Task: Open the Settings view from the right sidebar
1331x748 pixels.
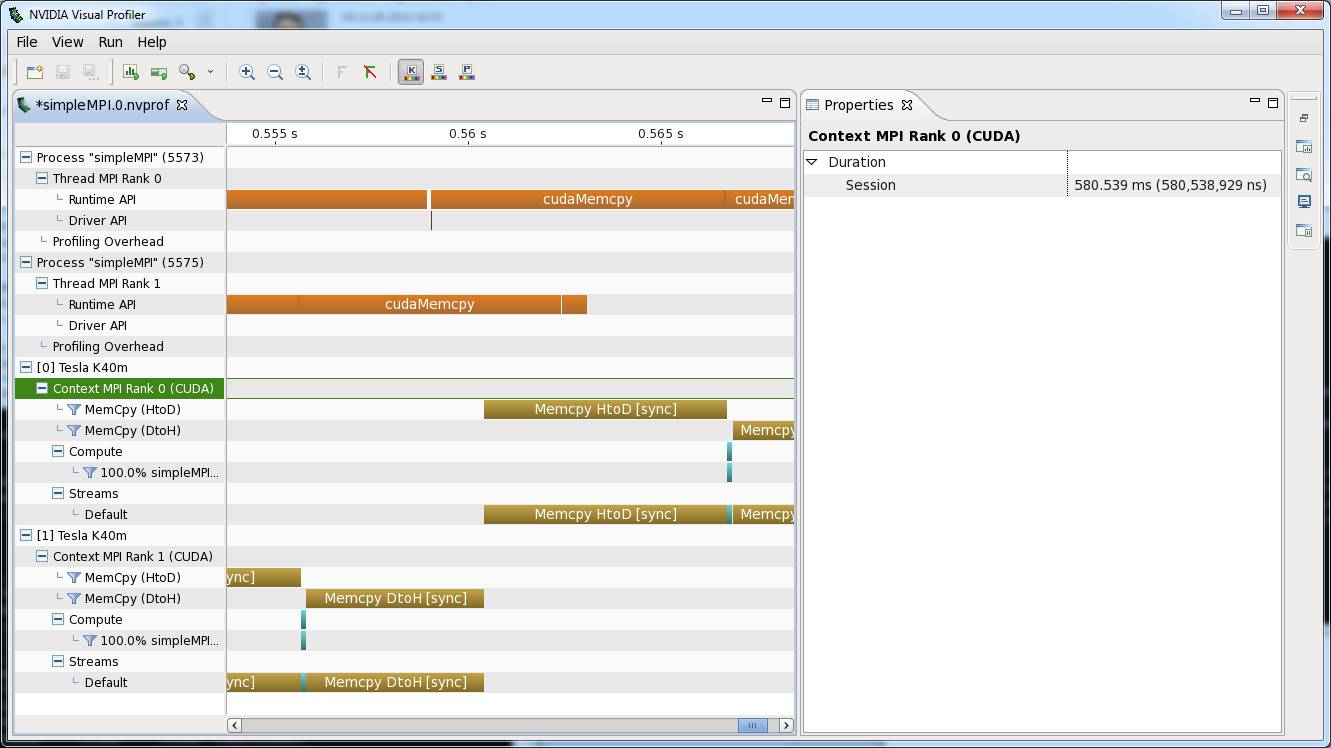Action: pos(1303,229)
